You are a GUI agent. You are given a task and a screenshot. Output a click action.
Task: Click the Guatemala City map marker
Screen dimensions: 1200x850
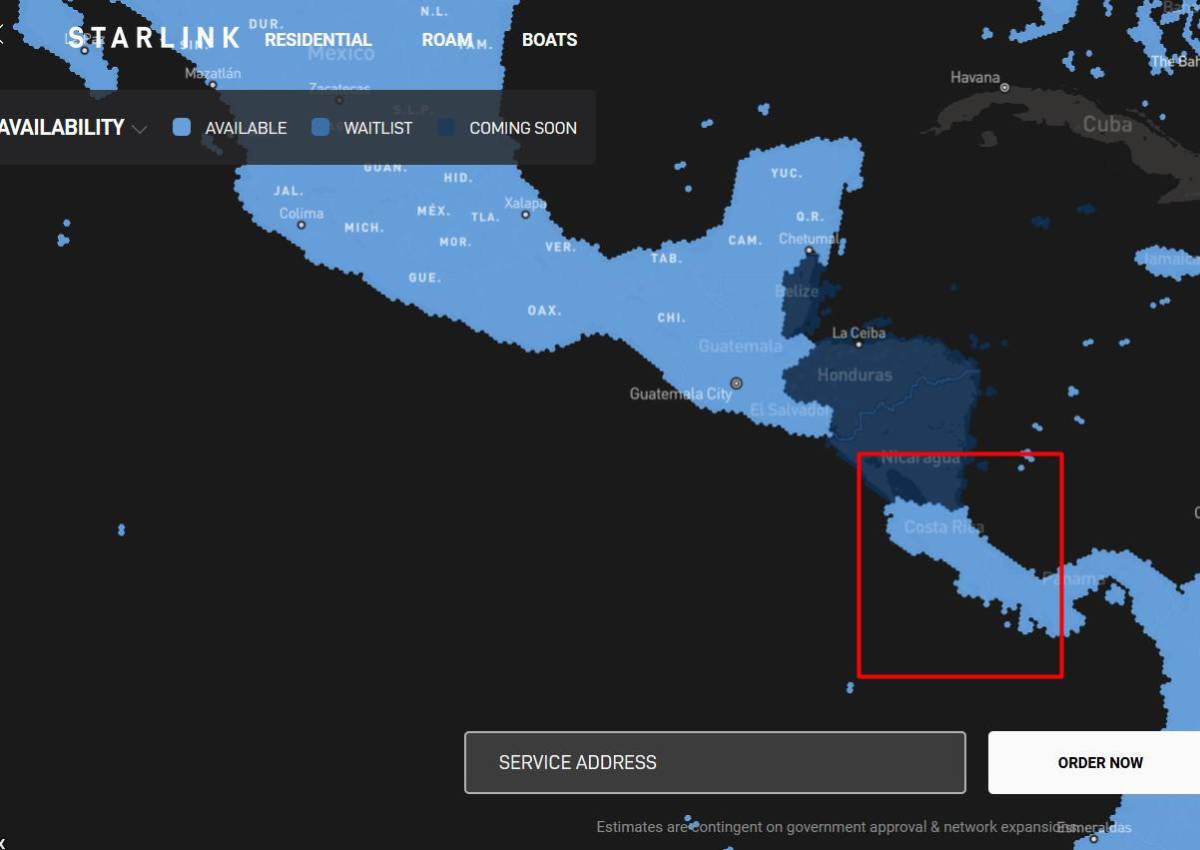(737, 383)
